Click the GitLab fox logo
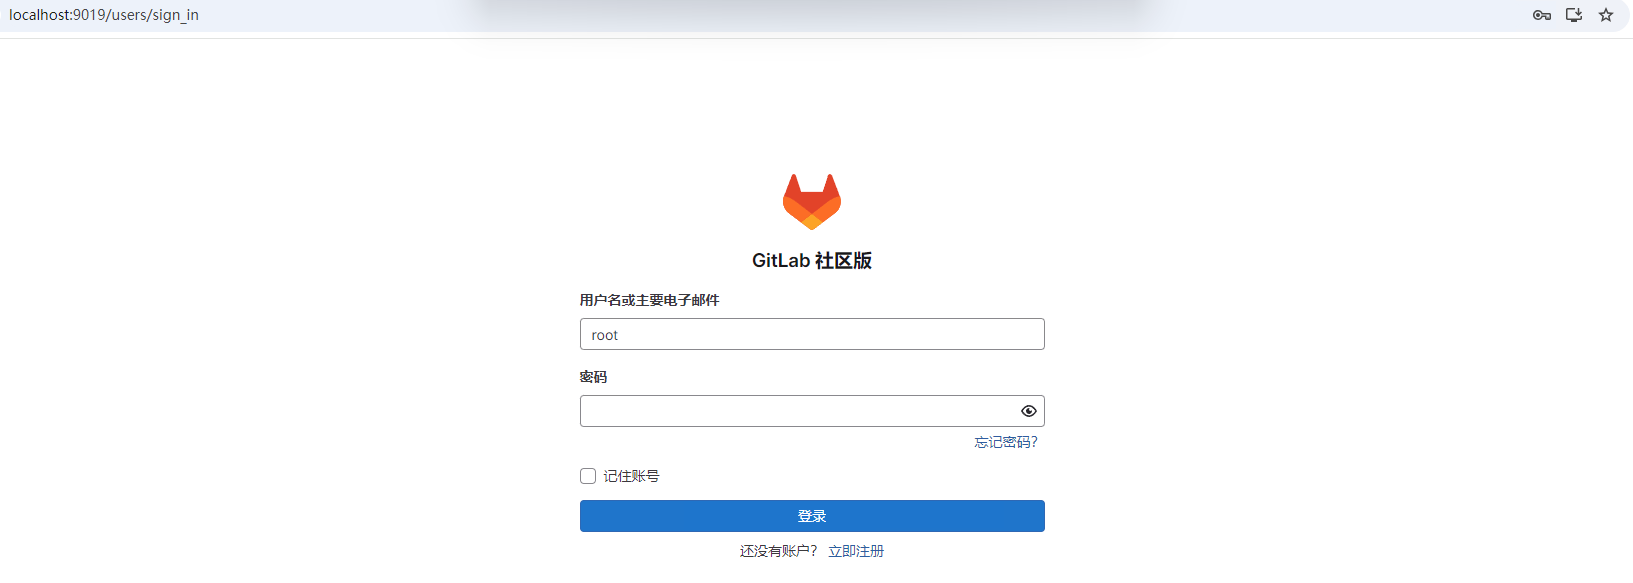Image resolution: width=1633 pixels, height=583 pixels. point(812,202)
